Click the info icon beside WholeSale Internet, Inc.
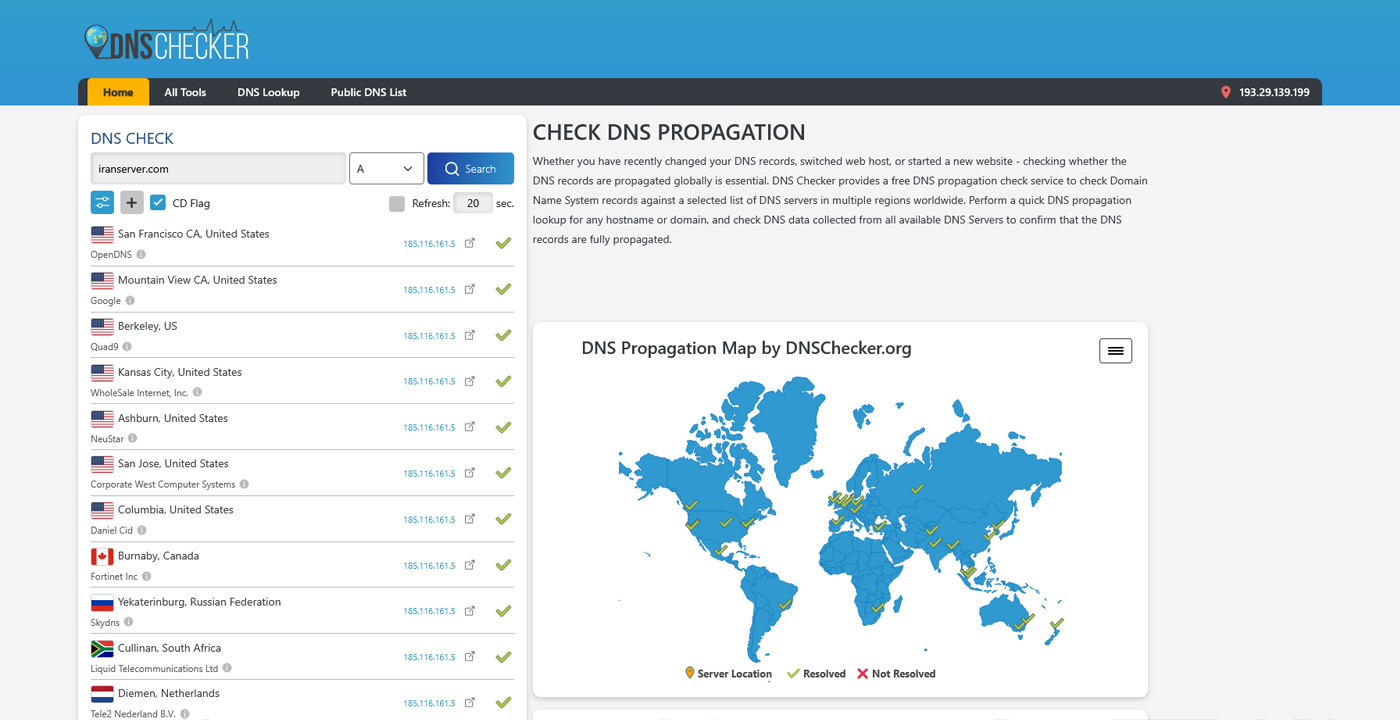1400x720 pixels. [197, 392]
